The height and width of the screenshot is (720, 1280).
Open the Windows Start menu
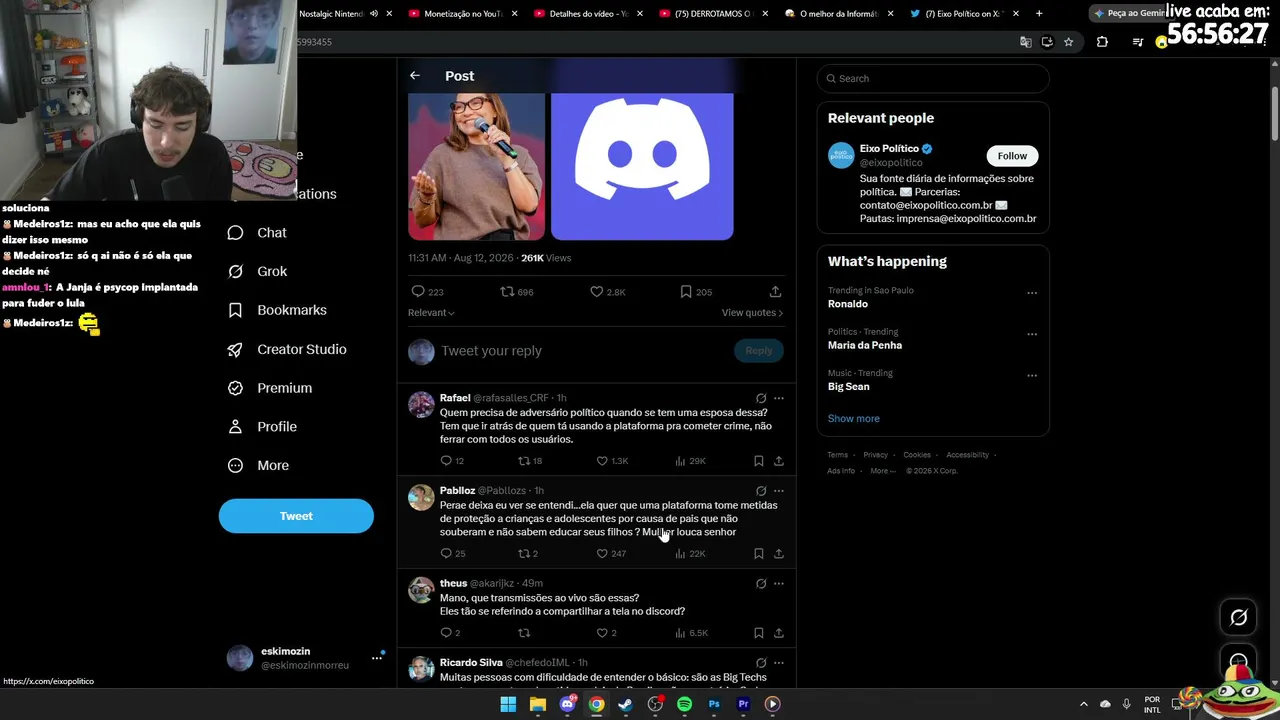(508, 704)
